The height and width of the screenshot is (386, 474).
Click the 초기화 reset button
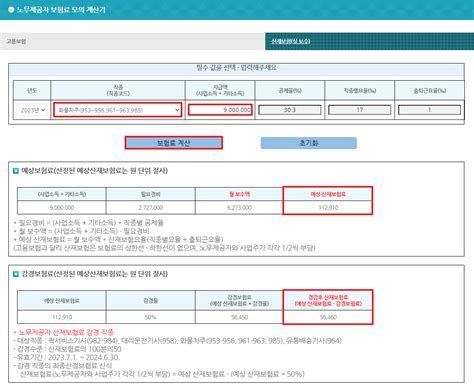(x=309, y=143)
